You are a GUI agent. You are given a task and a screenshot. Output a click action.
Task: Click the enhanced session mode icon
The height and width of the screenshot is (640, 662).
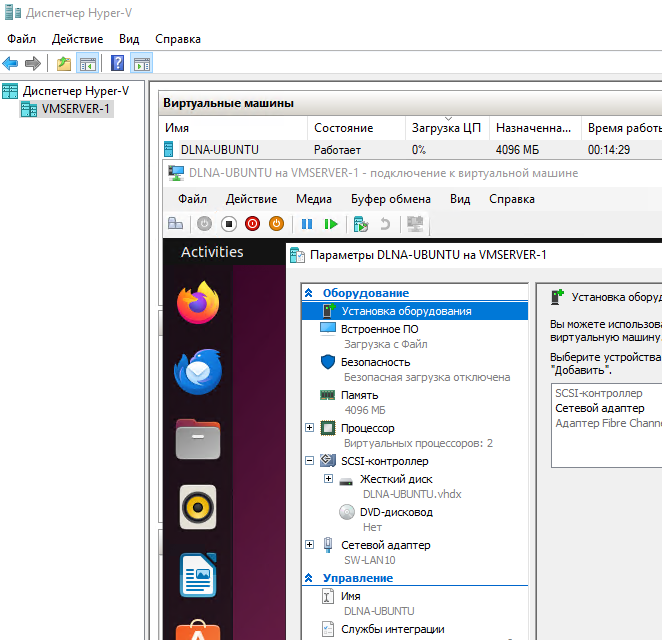coord(415,224)
